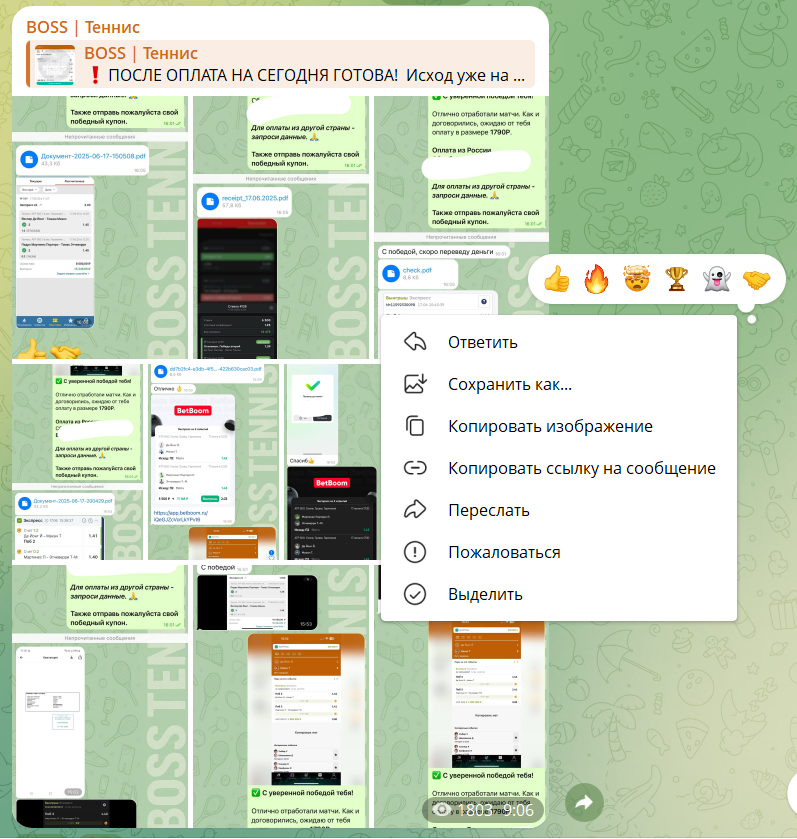This screenshot has height=839, width=797.
Task: Choose 'Переслать' in context menu
Action: point(488,510)
